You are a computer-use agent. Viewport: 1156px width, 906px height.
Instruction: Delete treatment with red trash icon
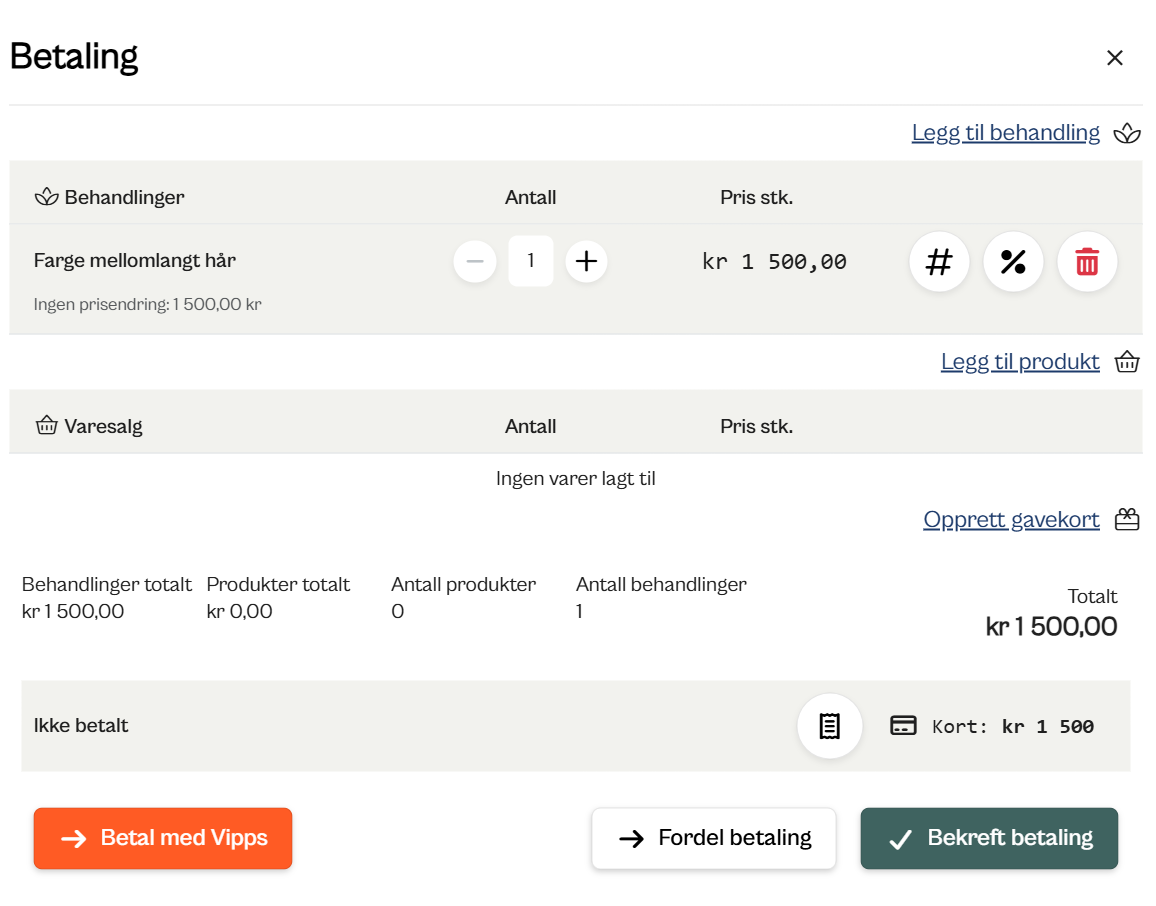coord(1087,262)
